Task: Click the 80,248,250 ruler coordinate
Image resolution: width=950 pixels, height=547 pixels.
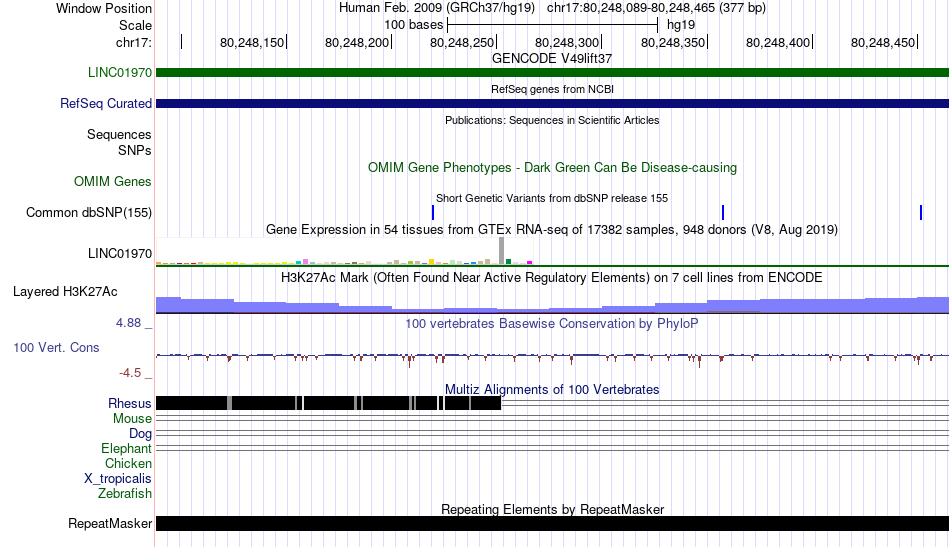Action: (x=462, y=42)
